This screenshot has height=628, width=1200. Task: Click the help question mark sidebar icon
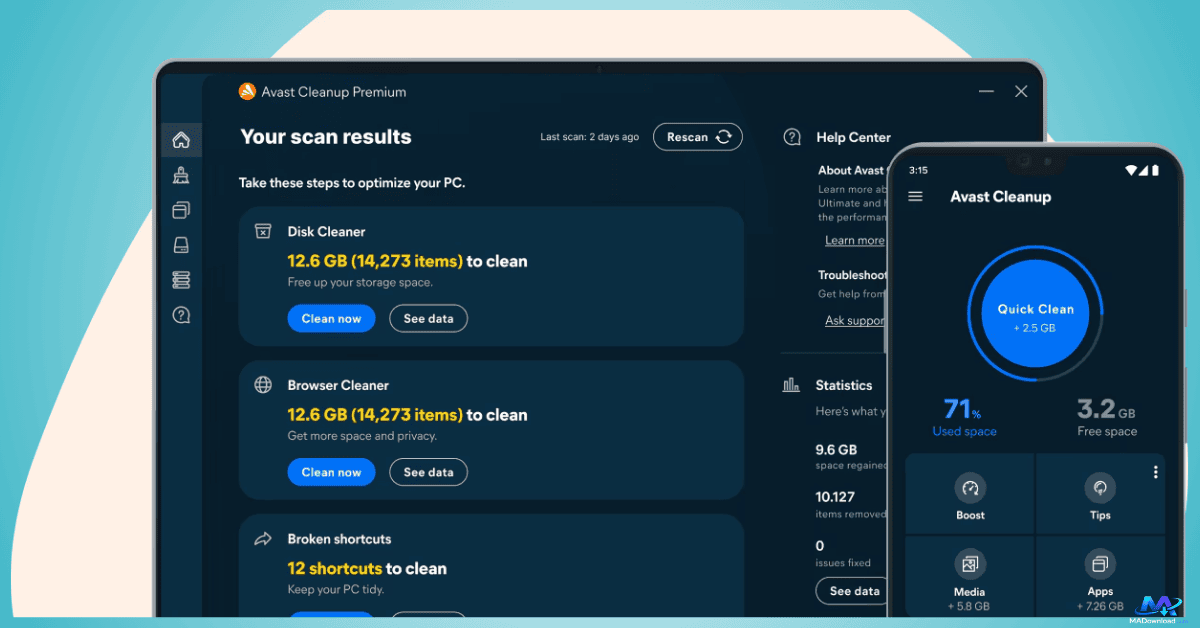(x=181, y=315)
